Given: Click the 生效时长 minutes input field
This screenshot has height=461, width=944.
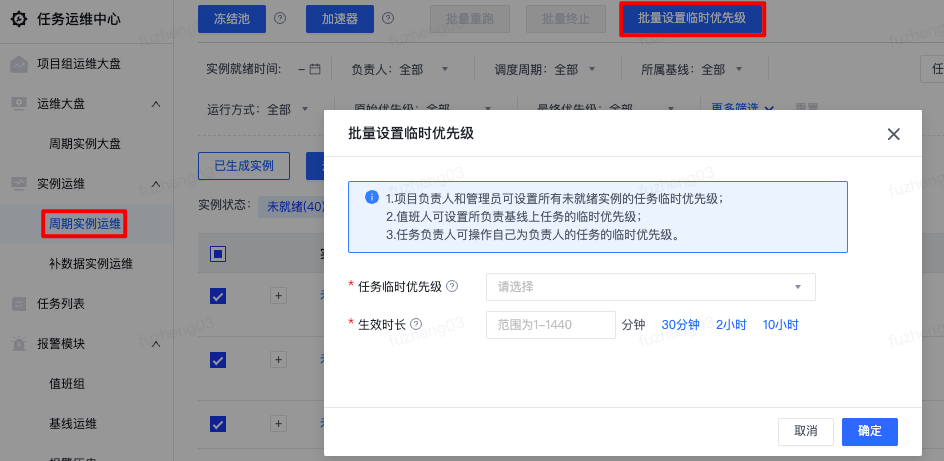Looking at the screenshot, I should point(550,325).
